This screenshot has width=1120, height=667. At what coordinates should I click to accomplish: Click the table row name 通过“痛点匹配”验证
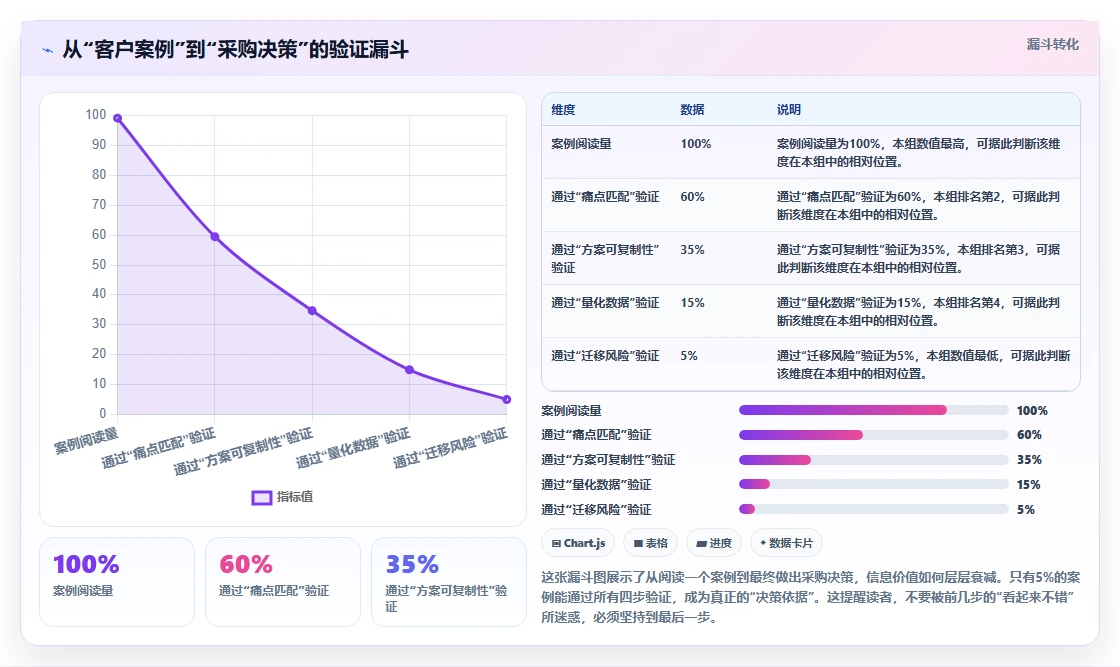pos(605,196)
